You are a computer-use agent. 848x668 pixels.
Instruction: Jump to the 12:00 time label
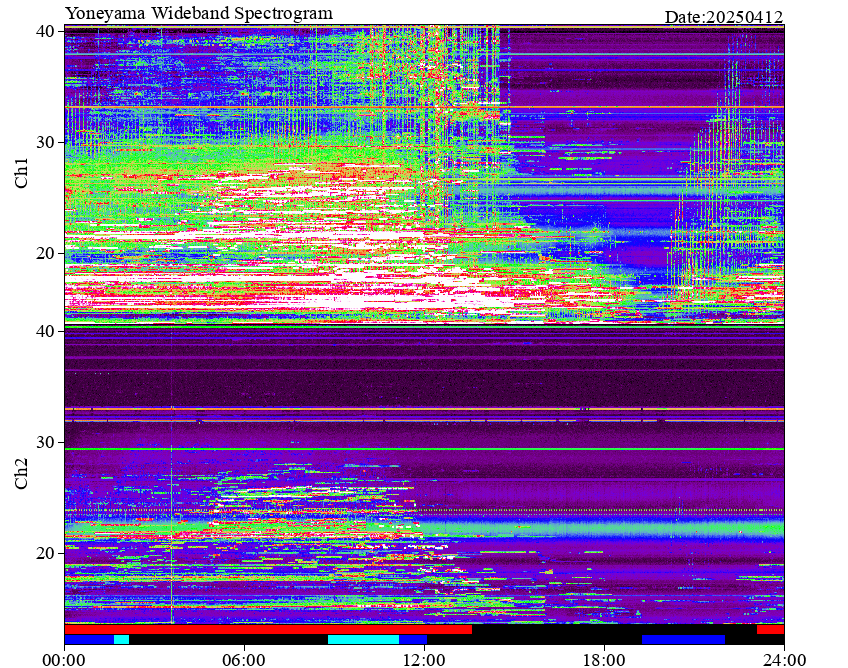coord(424,659)
